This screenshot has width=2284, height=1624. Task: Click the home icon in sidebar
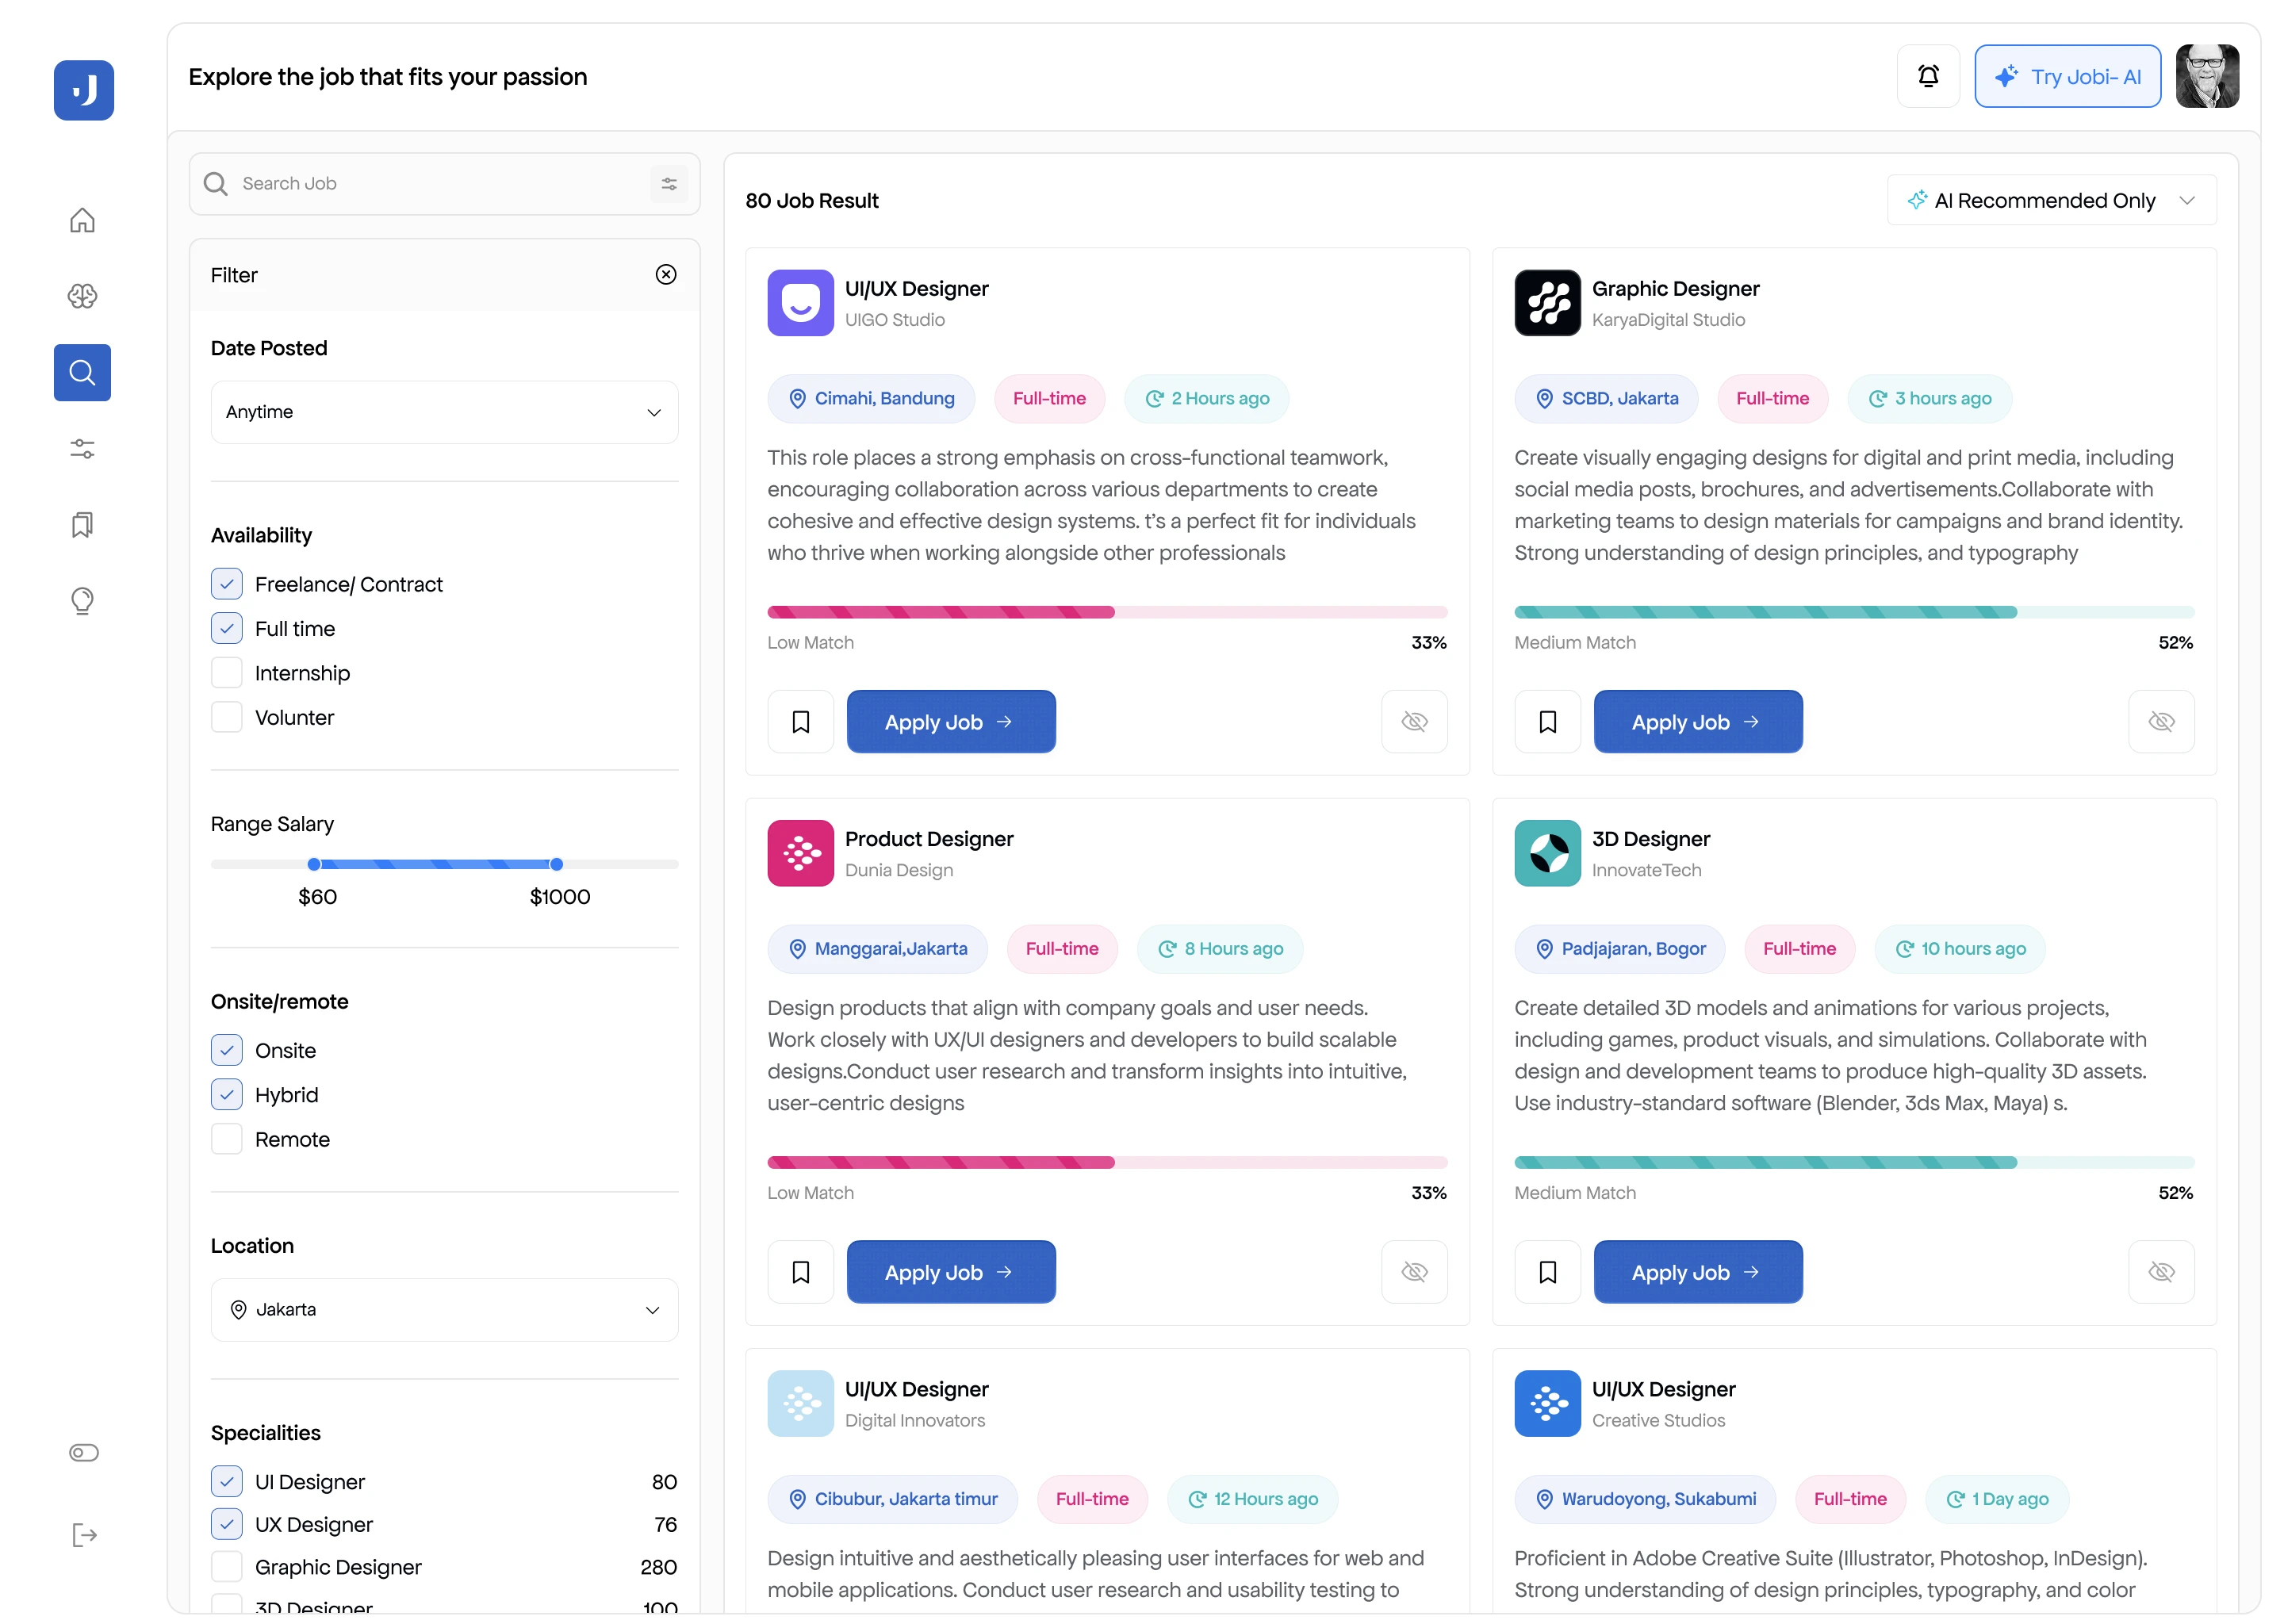[82, 220]
